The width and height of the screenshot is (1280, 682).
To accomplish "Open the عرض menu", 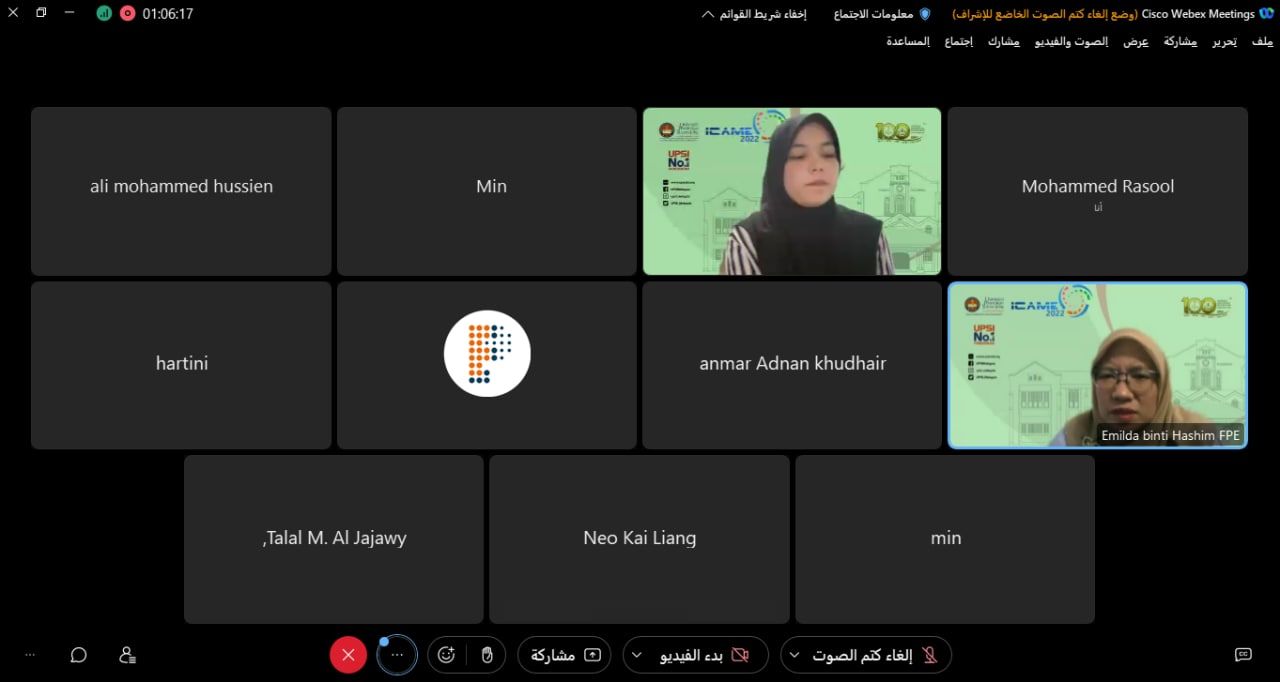I will pyautogui.click(x=1136, y=41).
